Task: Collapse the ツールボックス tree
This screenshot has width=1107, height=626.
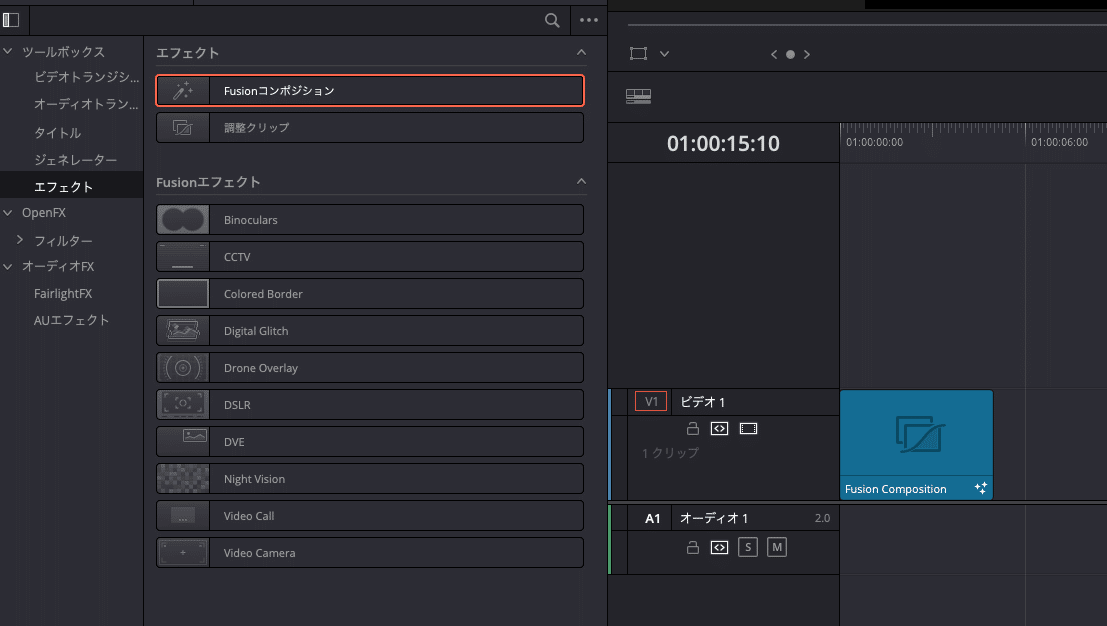Action: pyautogui.click(x=8, y=52)
